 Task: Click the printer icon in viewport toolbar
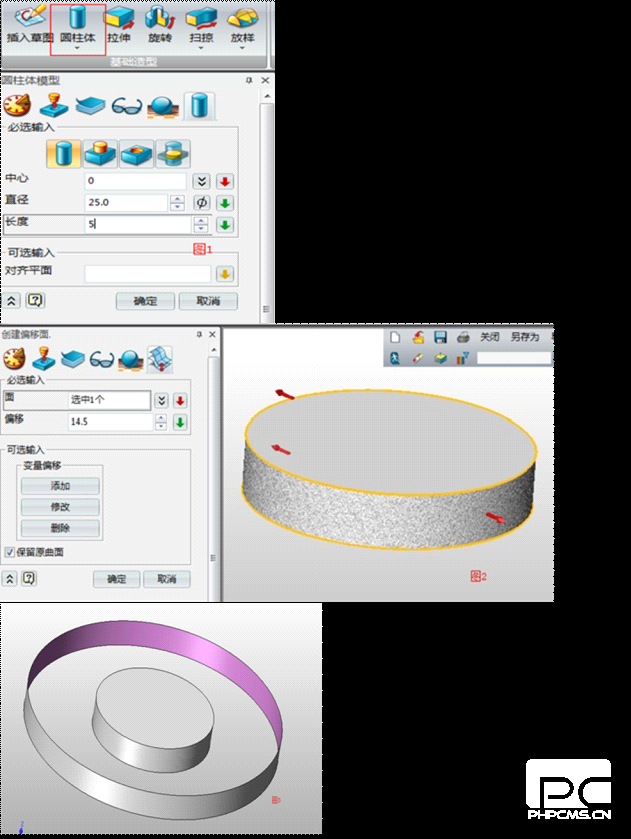coord(463,338)
